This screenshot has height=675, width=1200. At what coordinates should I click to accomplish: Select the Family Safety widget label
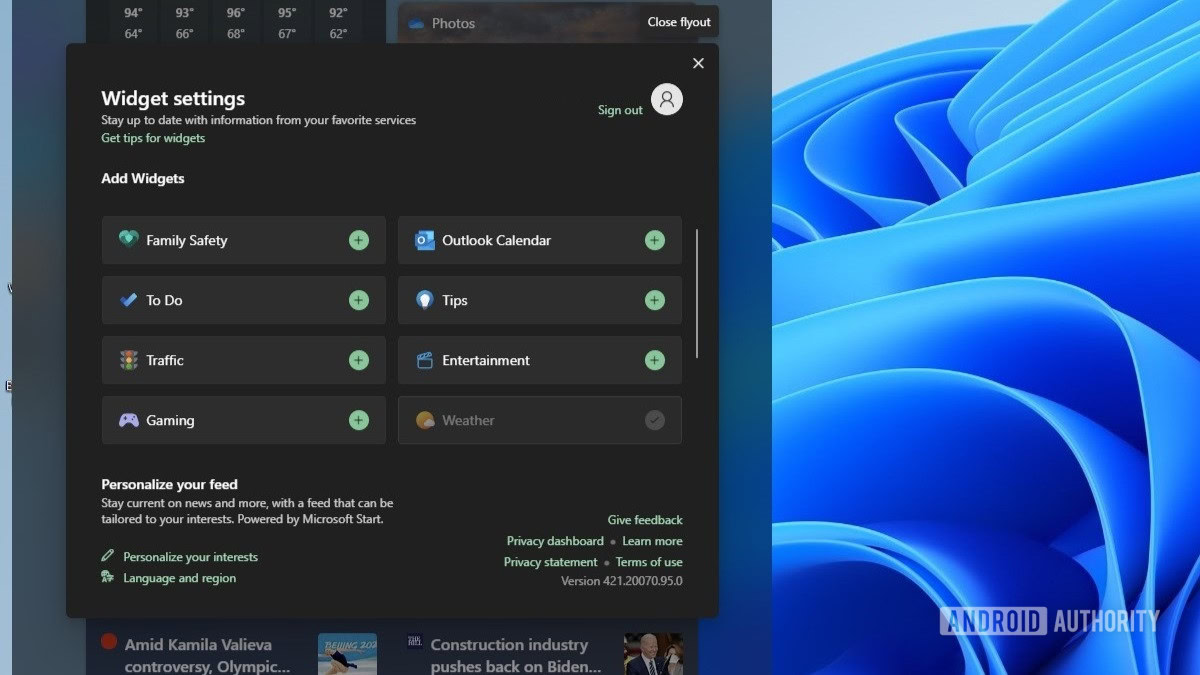(187, 240)
